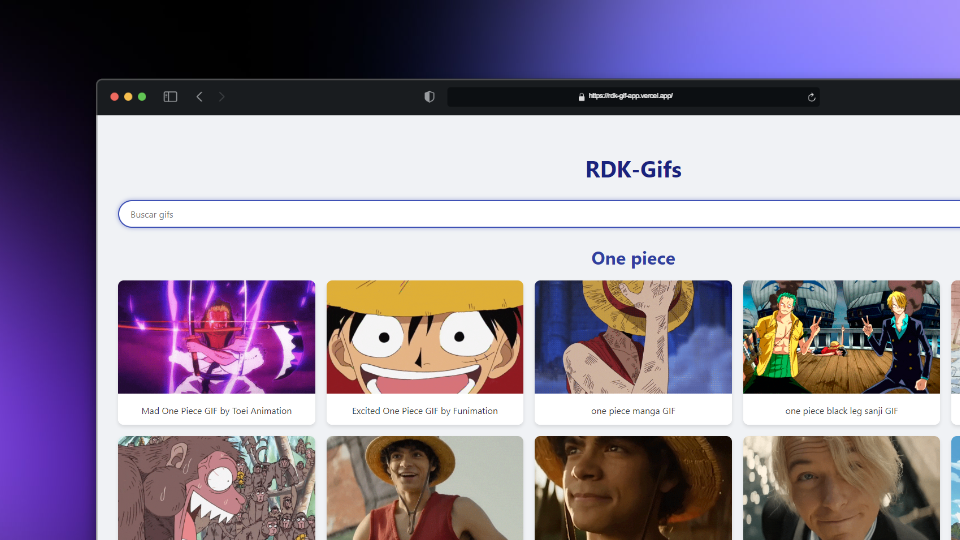Open the live-action Luffy close-up face GIF
960x540 pixels.
click(x=633, y=488)
